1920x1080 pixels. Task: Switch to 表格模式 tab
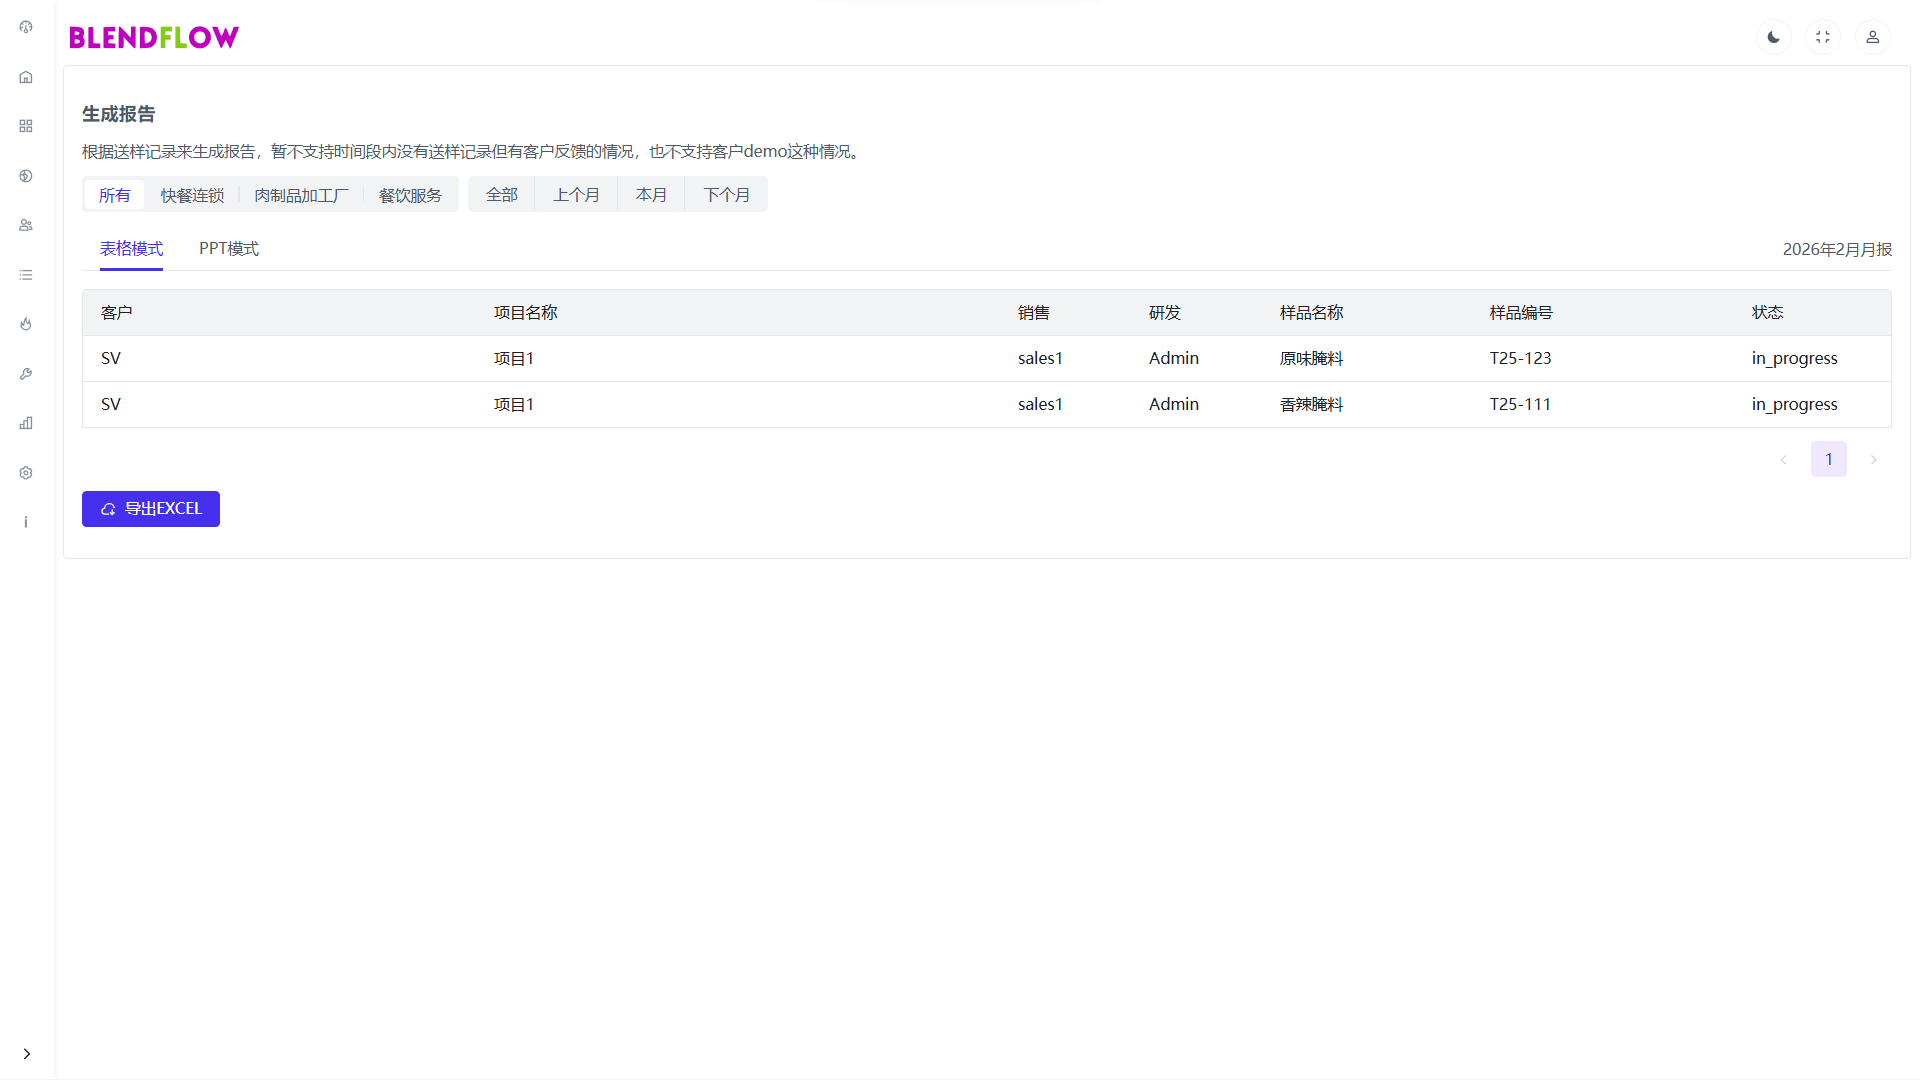[131, 249]
